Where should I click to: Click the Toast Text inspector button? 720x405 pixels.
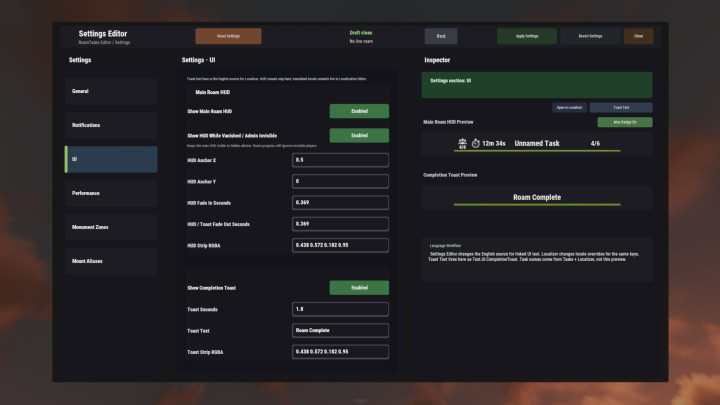point(621,107)
